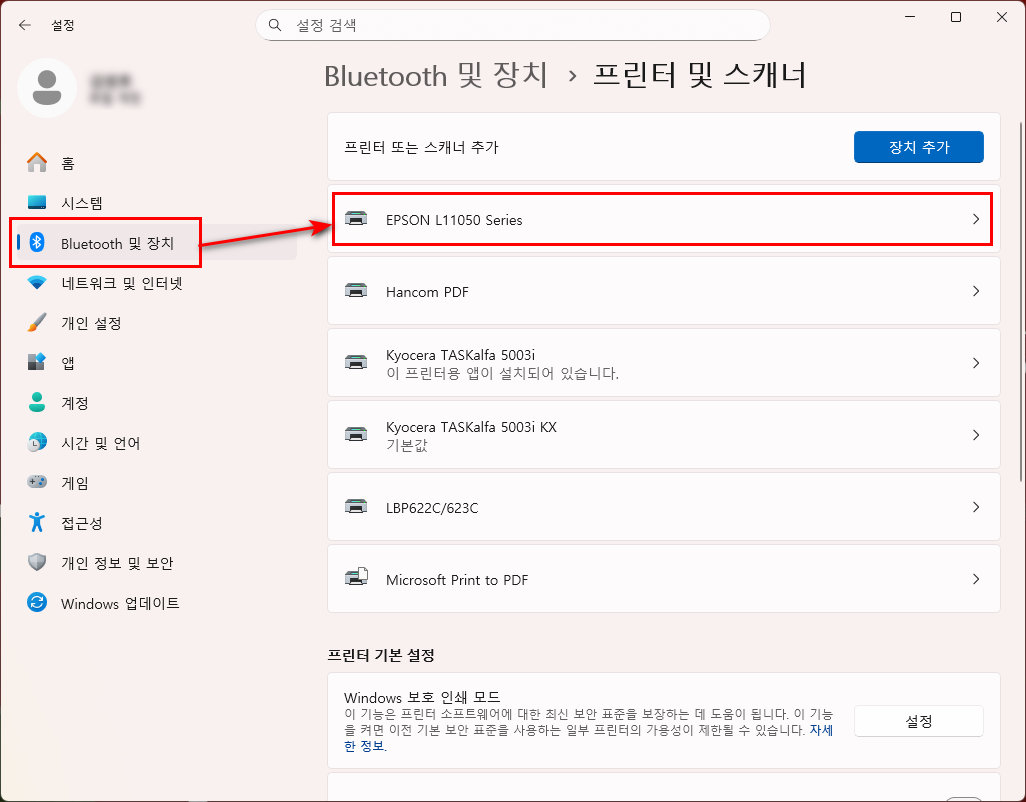Click the Accounts person icon
1026x802 pixels.
click(x=37, y=402)
